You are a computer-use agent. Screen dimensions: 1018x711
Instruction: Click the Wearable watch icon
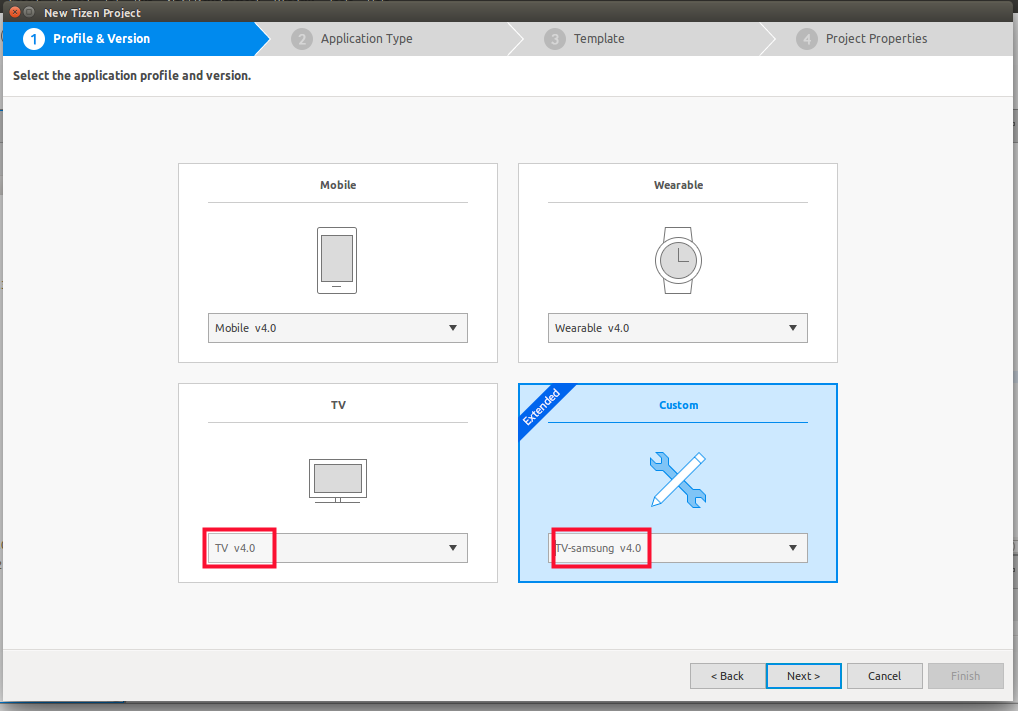pos(677,260)
